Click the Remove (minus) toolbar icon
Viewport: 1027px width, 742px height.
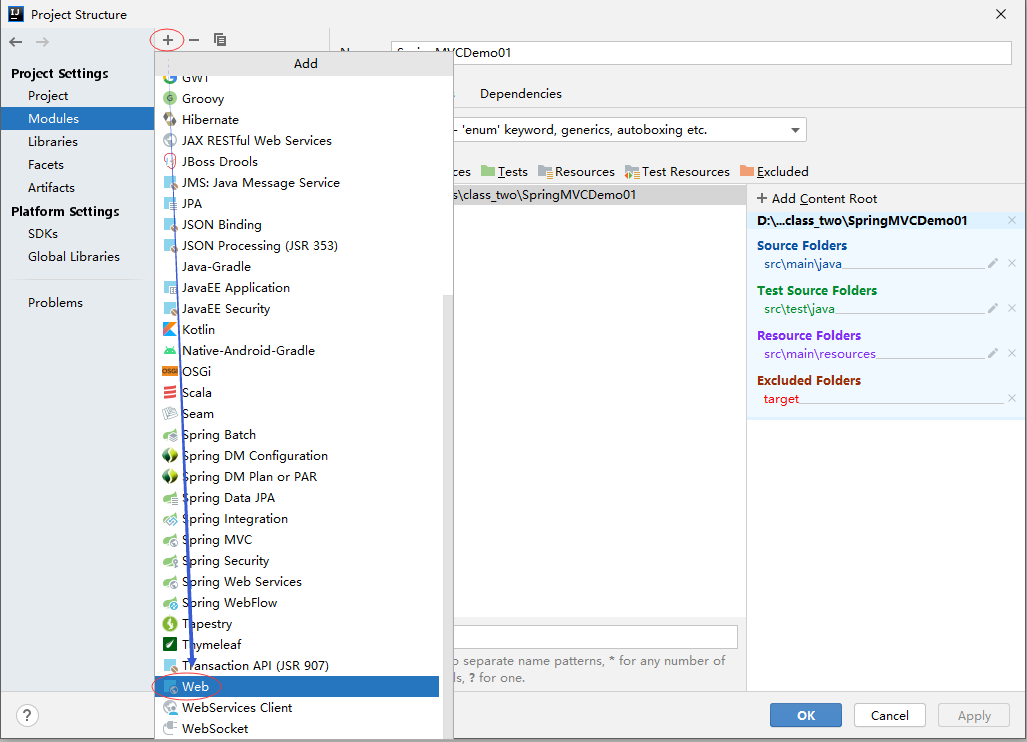[194, 40]
